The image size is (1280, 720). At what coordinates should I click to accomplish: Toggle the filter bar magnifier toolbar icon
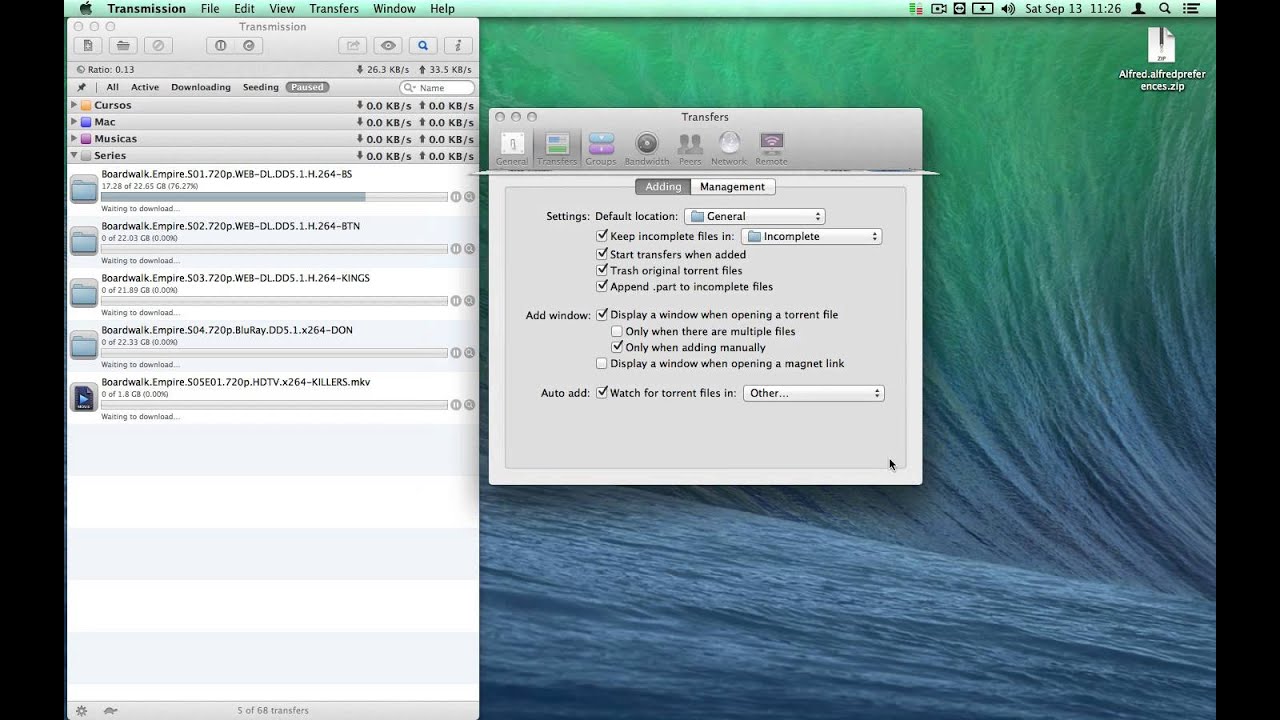click(423, 45)
